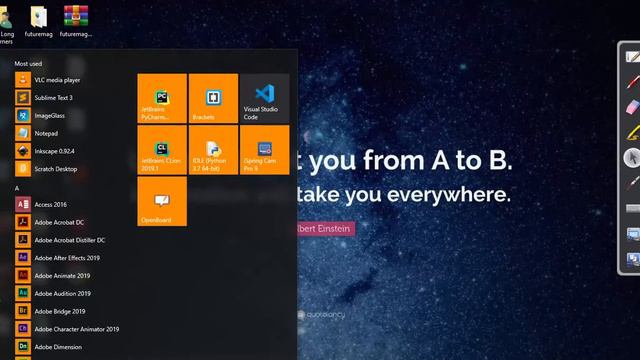
Task: Choose the arrow Selector tool in side toolbar
Action: coord(632,158)
